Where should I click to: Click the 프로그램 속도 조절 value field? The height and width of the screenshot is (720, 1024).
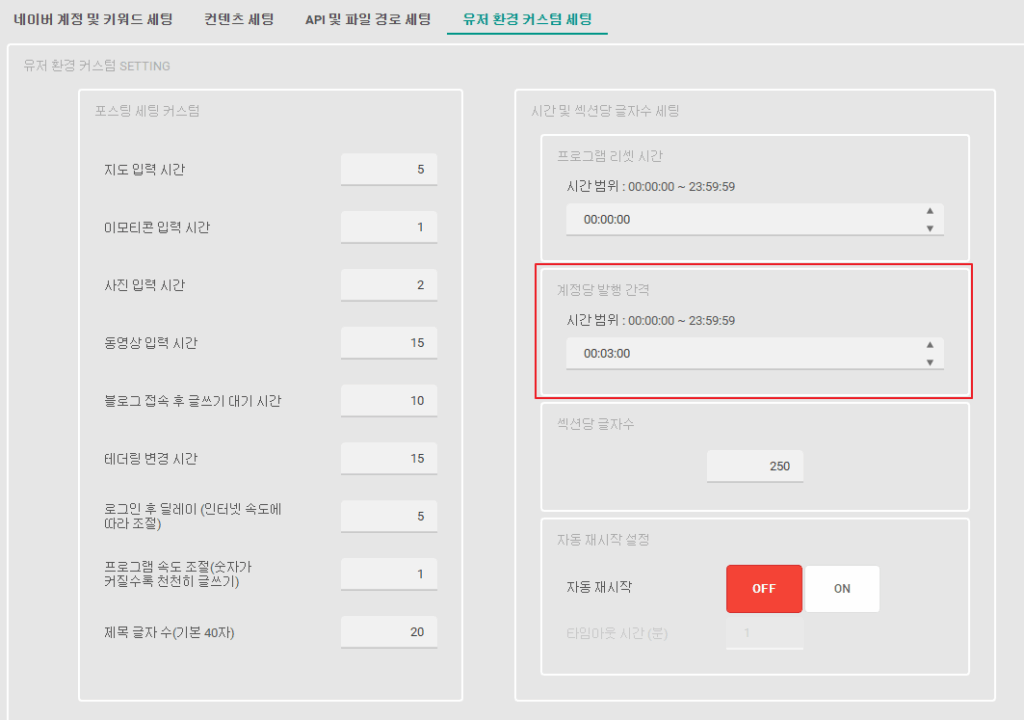(x=388, y=574)
